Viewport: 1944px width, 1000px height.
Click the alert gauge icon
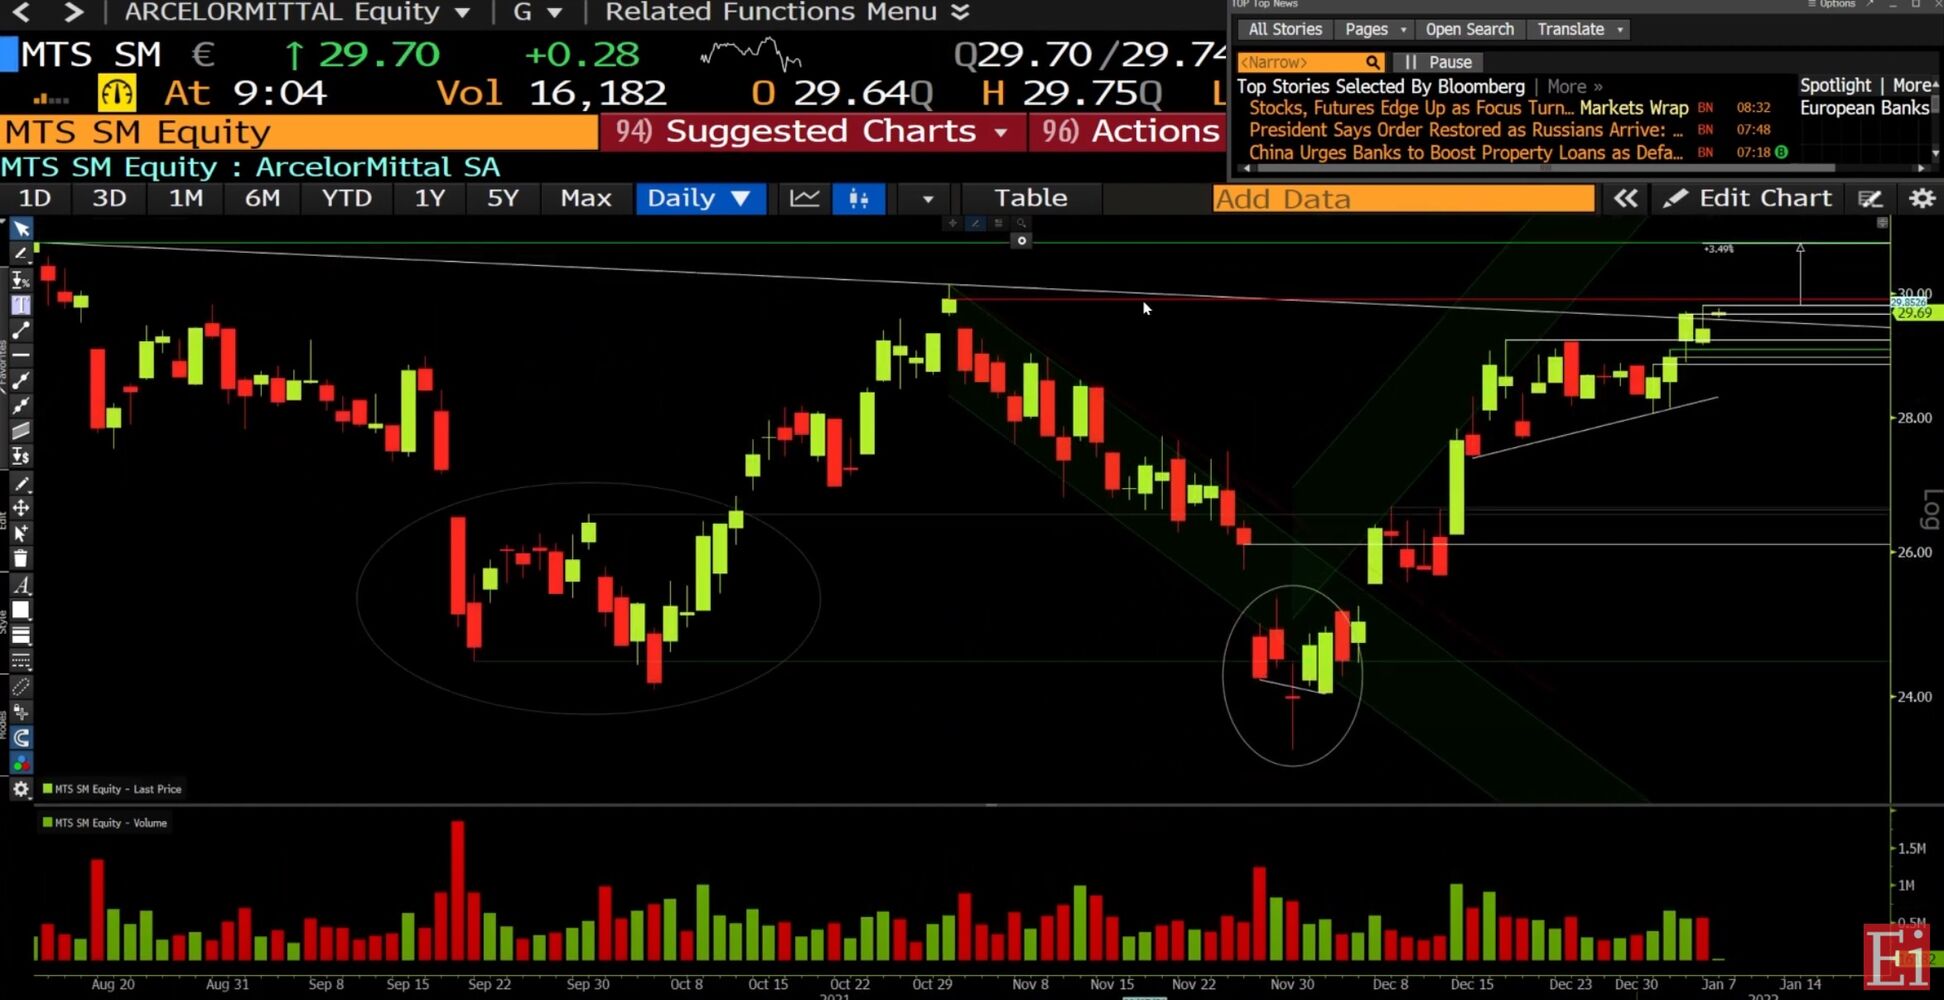tap(116, 93)
